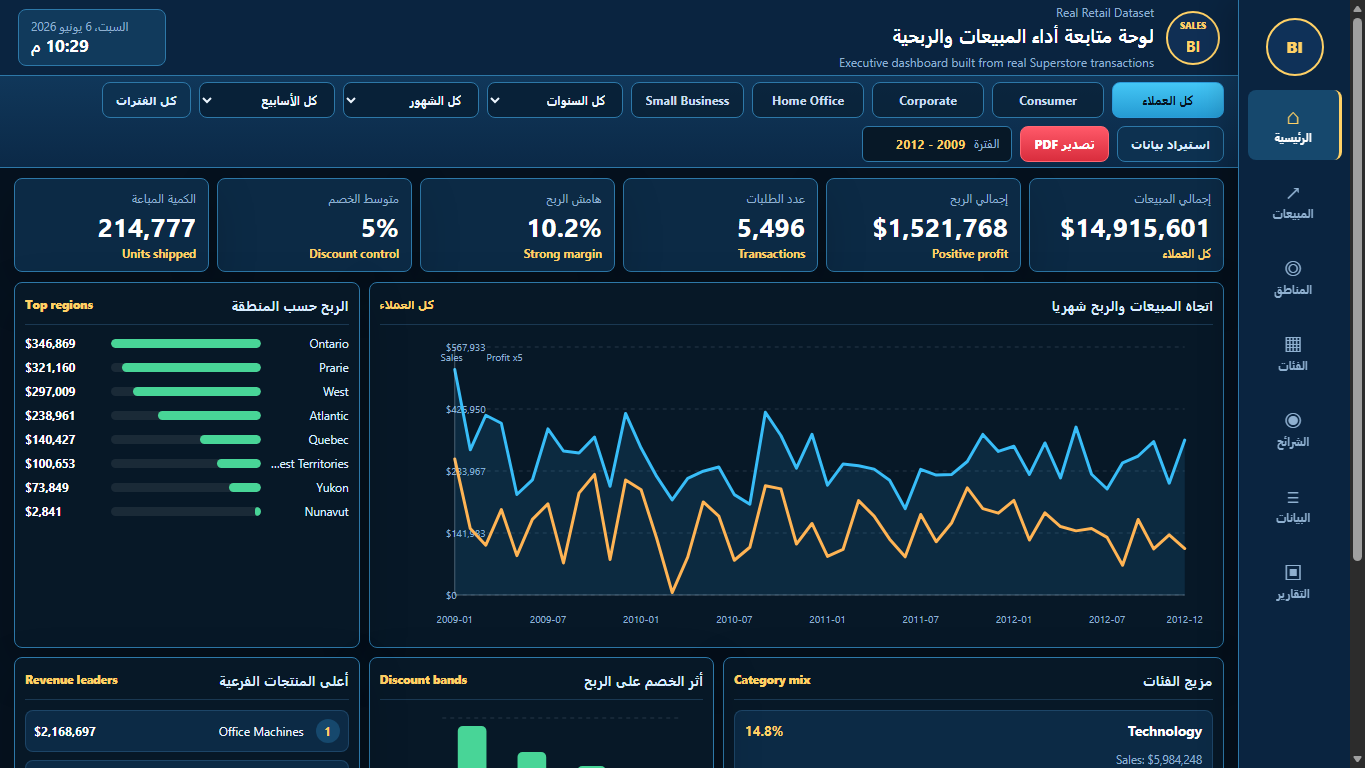Click the Category mix label
The image size is (1365, 768).
772,680
